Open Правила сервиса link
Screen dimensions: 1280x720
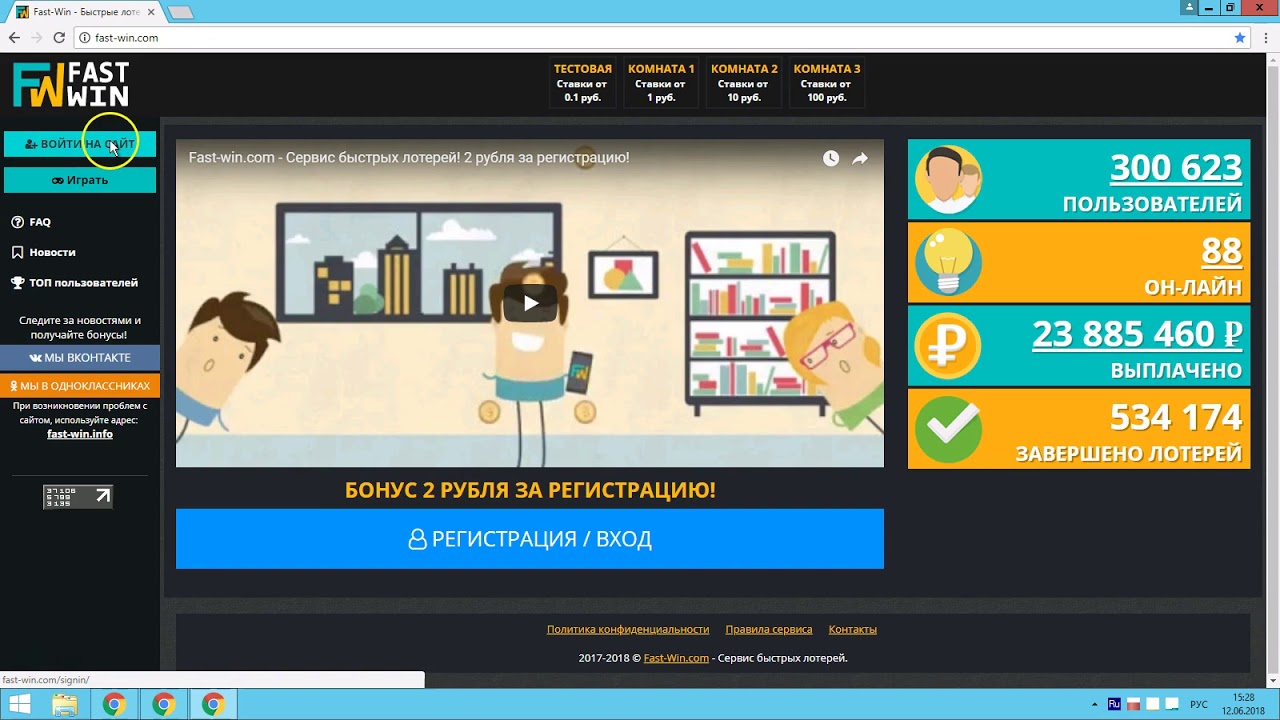click(x=769, y=629)
